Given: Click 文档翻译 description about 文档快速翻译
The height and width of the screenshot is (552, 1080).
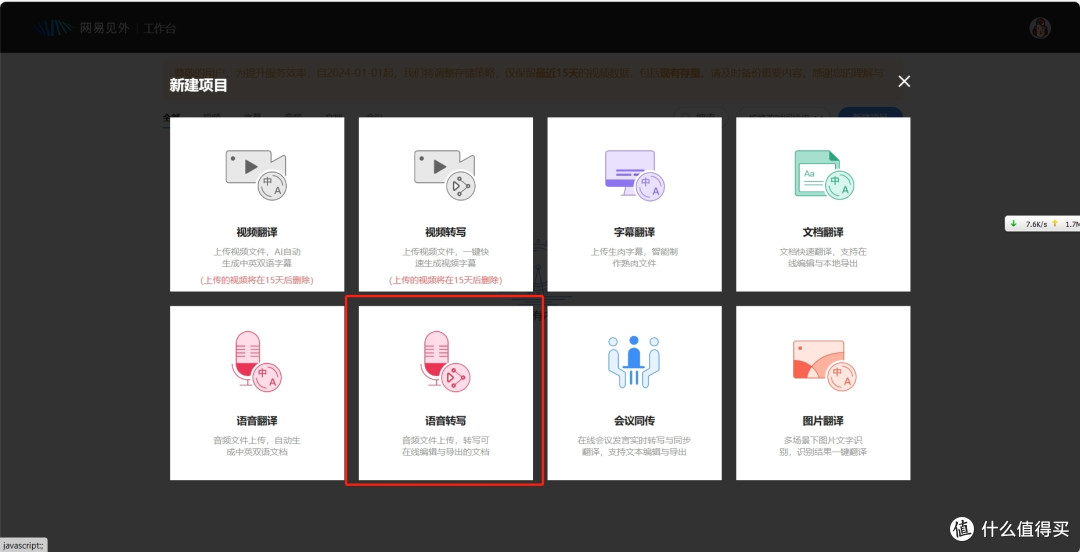Looking at the screenshot, I should [x=823, y=258].
